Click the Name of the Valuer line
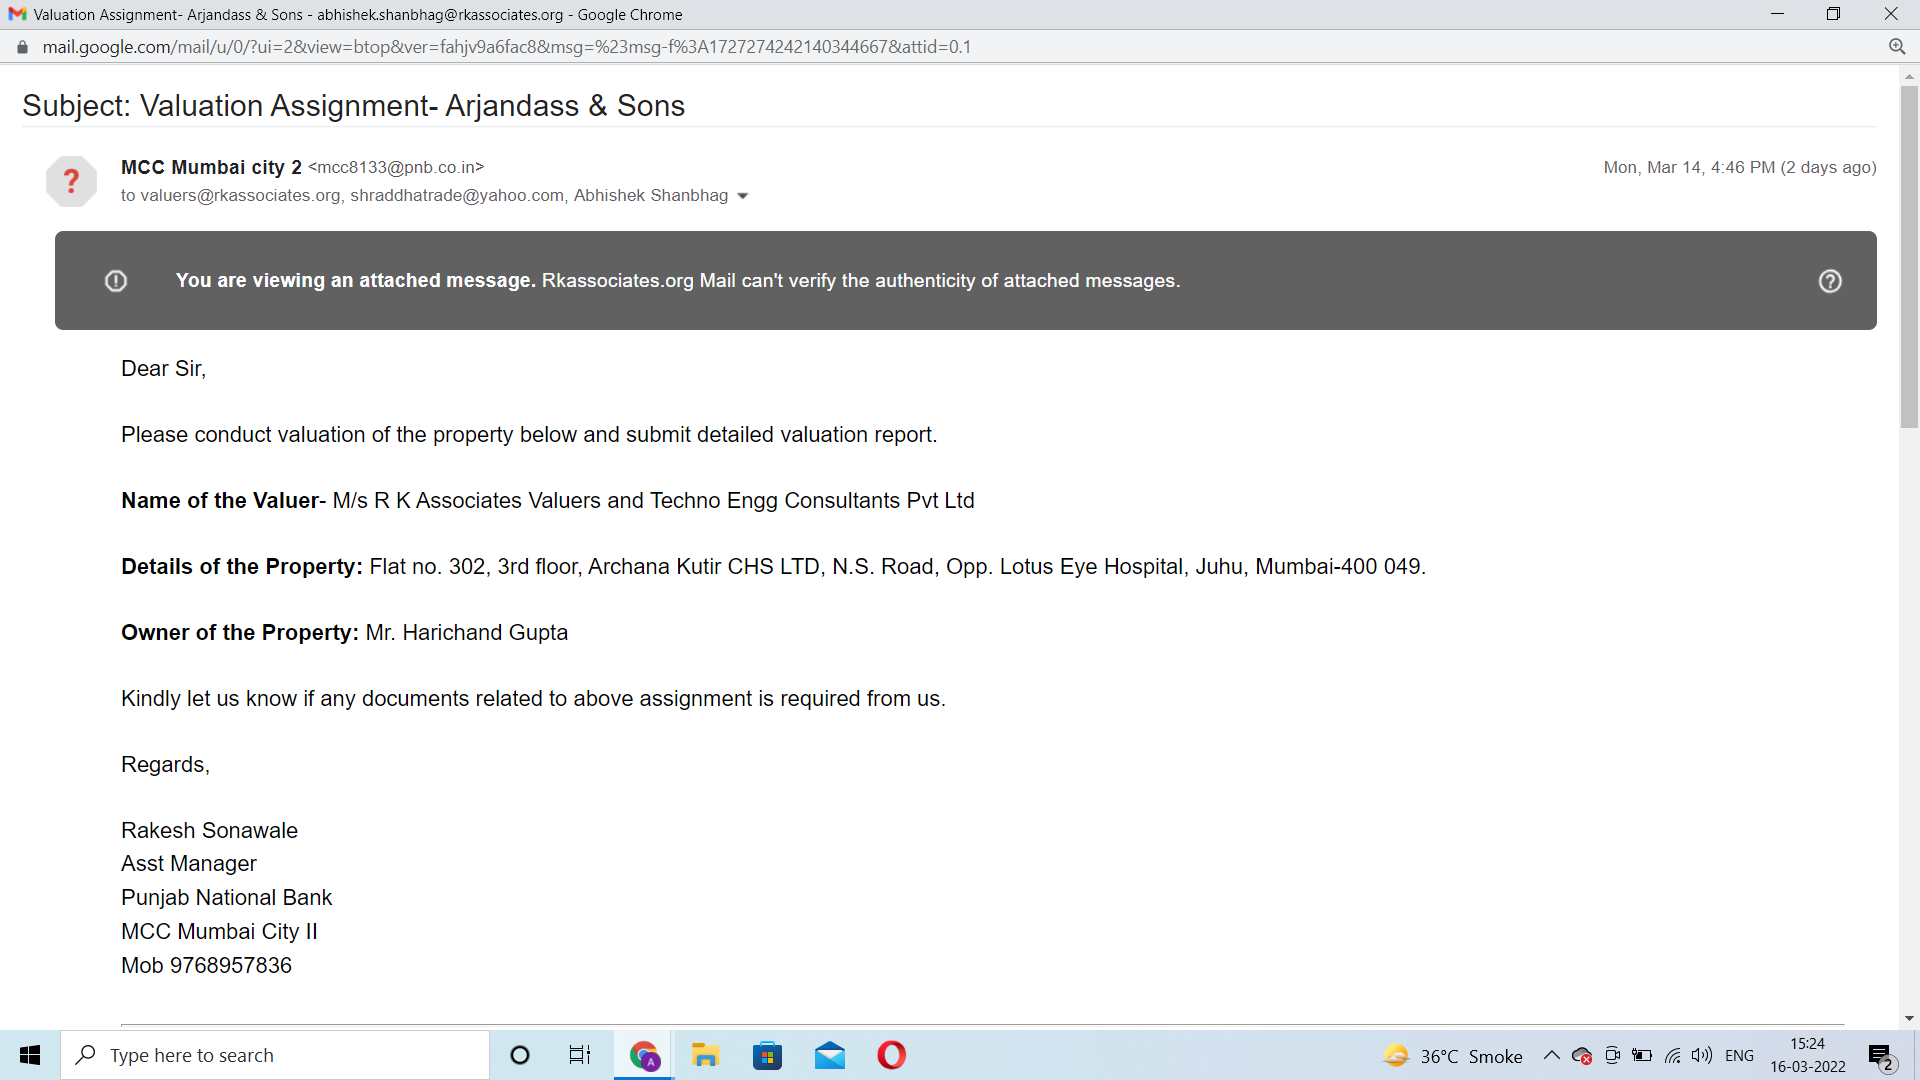 548,501
